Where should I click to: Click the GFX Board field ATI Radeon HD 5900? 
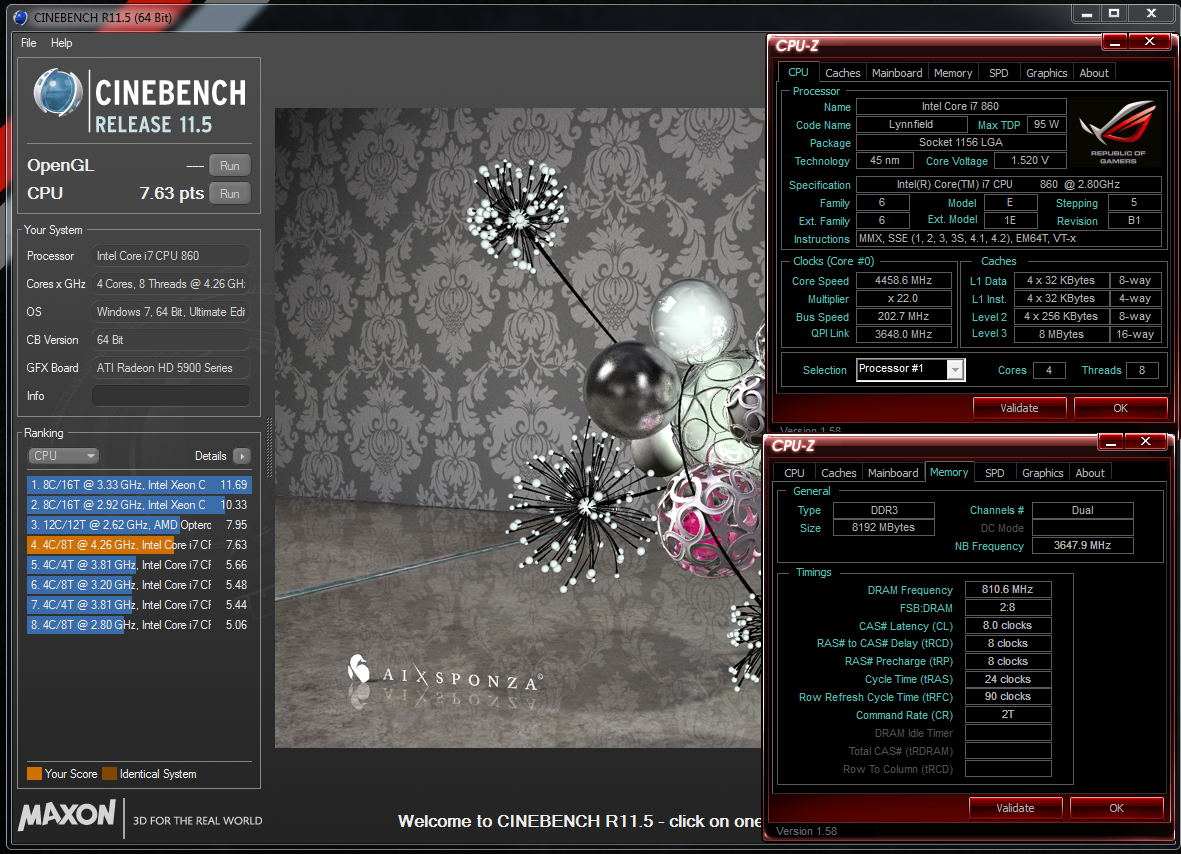point(170,368)
